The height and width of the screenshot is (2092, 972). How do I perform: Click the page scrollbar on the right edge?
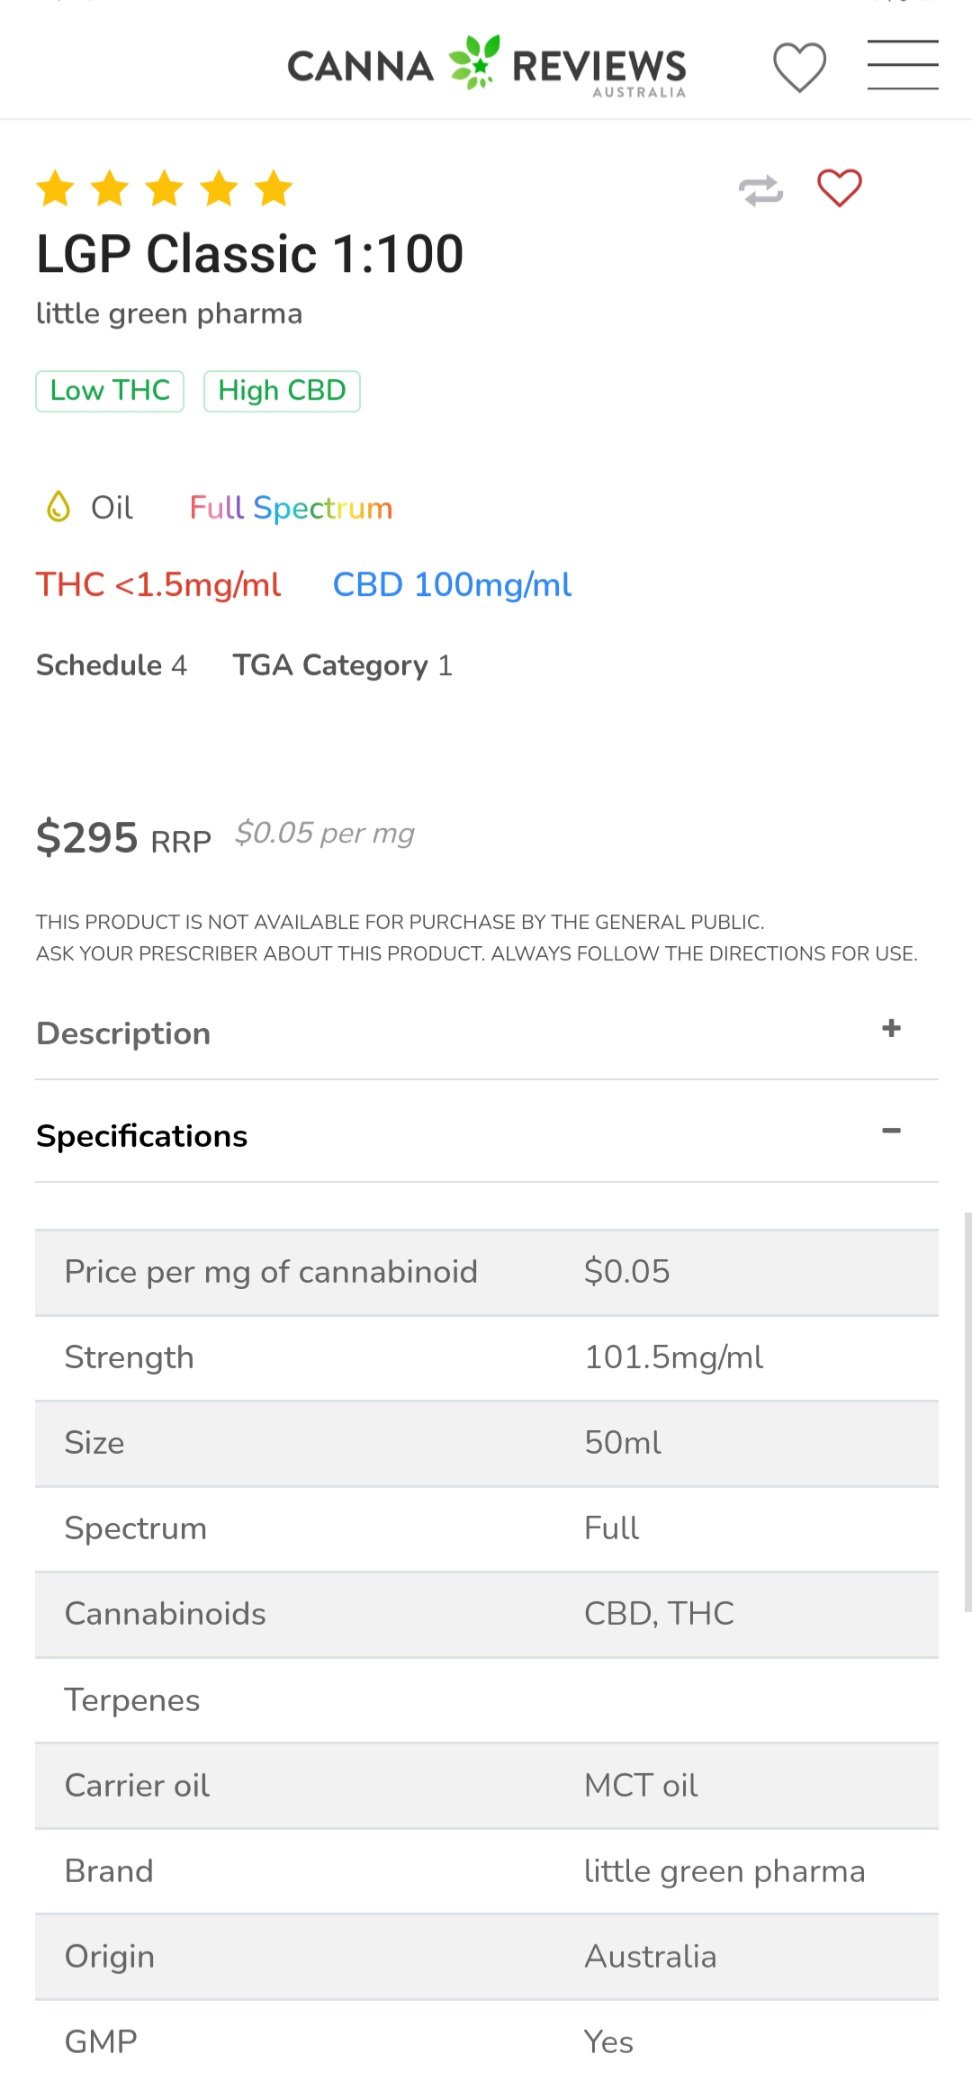click(x=967, y=1410)
